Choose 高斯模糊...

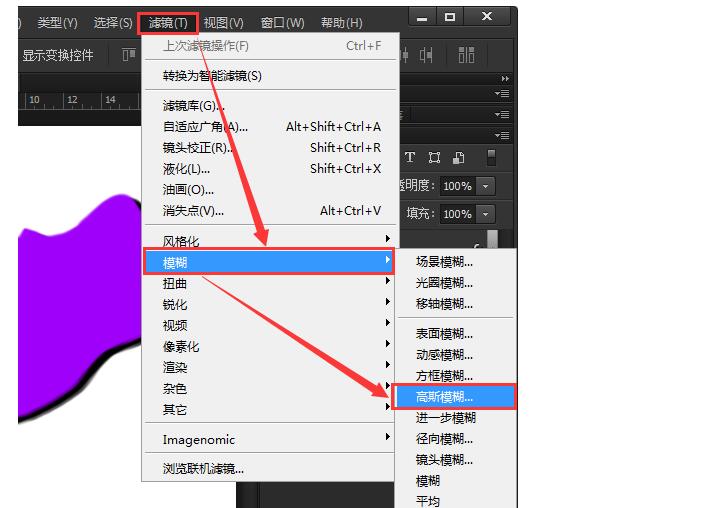[x=454, y=397]
